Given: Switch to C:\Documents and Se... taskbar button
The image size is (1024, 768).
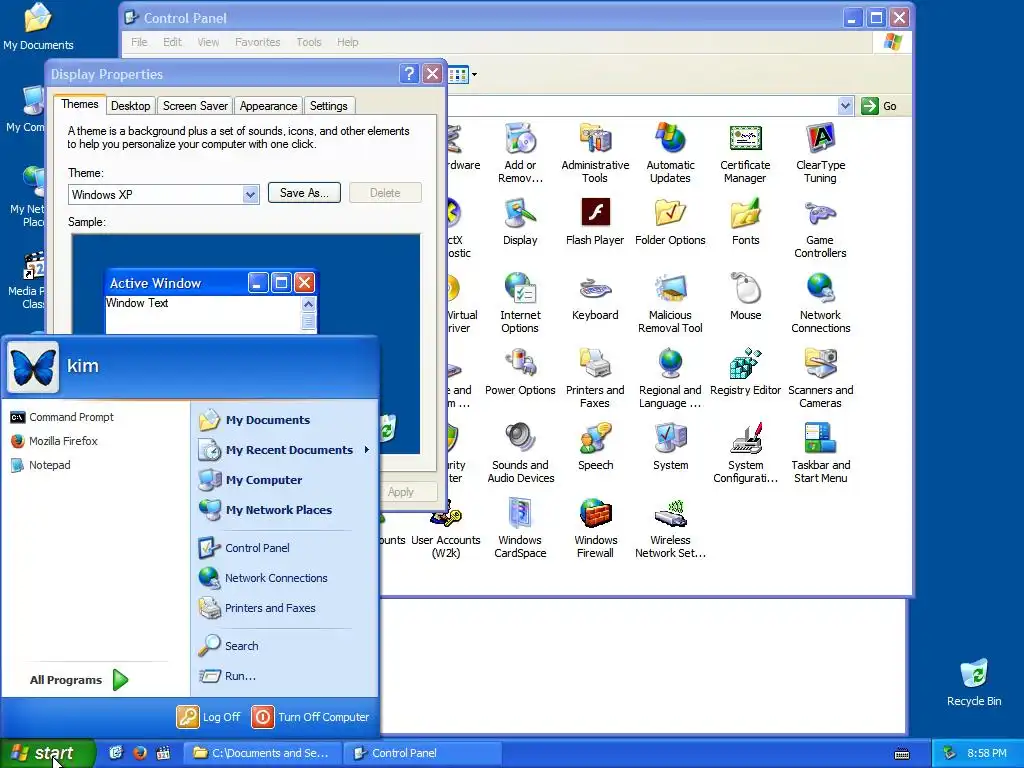Looking at the screenshot, I should 262,753.
